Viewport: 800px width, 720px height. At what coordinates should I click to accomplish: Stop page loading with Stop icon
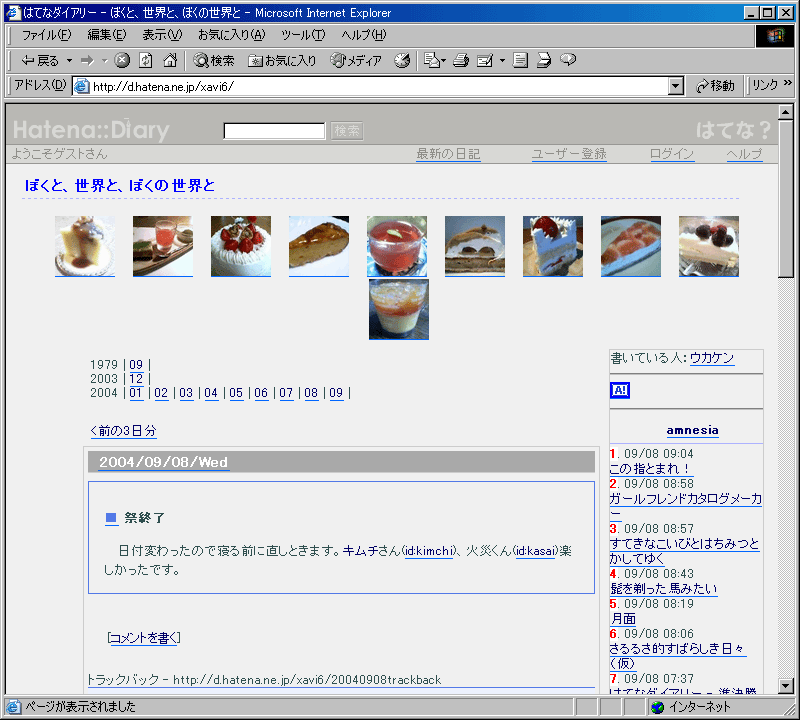(121, 61)
